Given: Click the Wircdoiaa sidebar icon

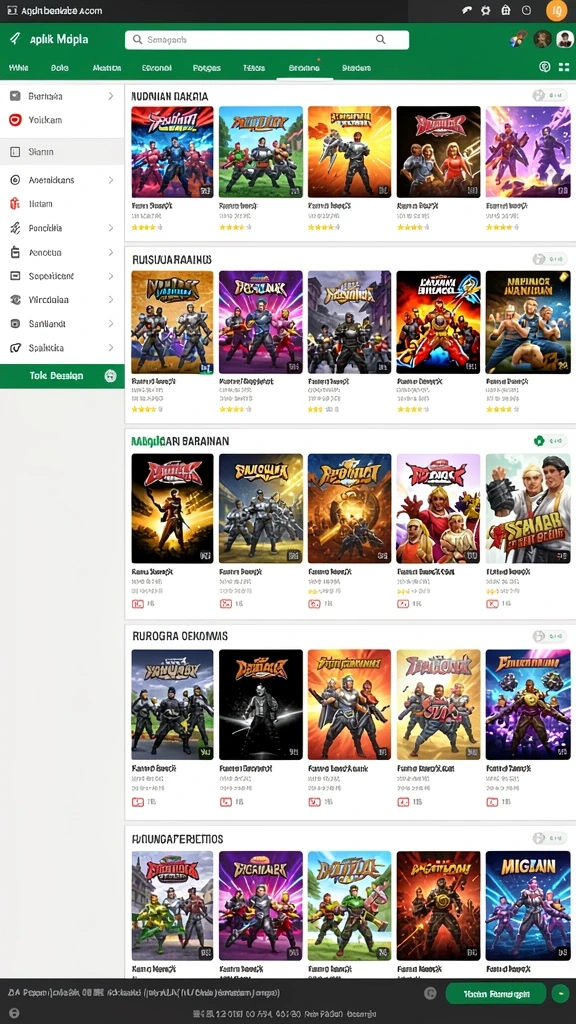Looking at the screenshot, I should click(x=16, y=300).
